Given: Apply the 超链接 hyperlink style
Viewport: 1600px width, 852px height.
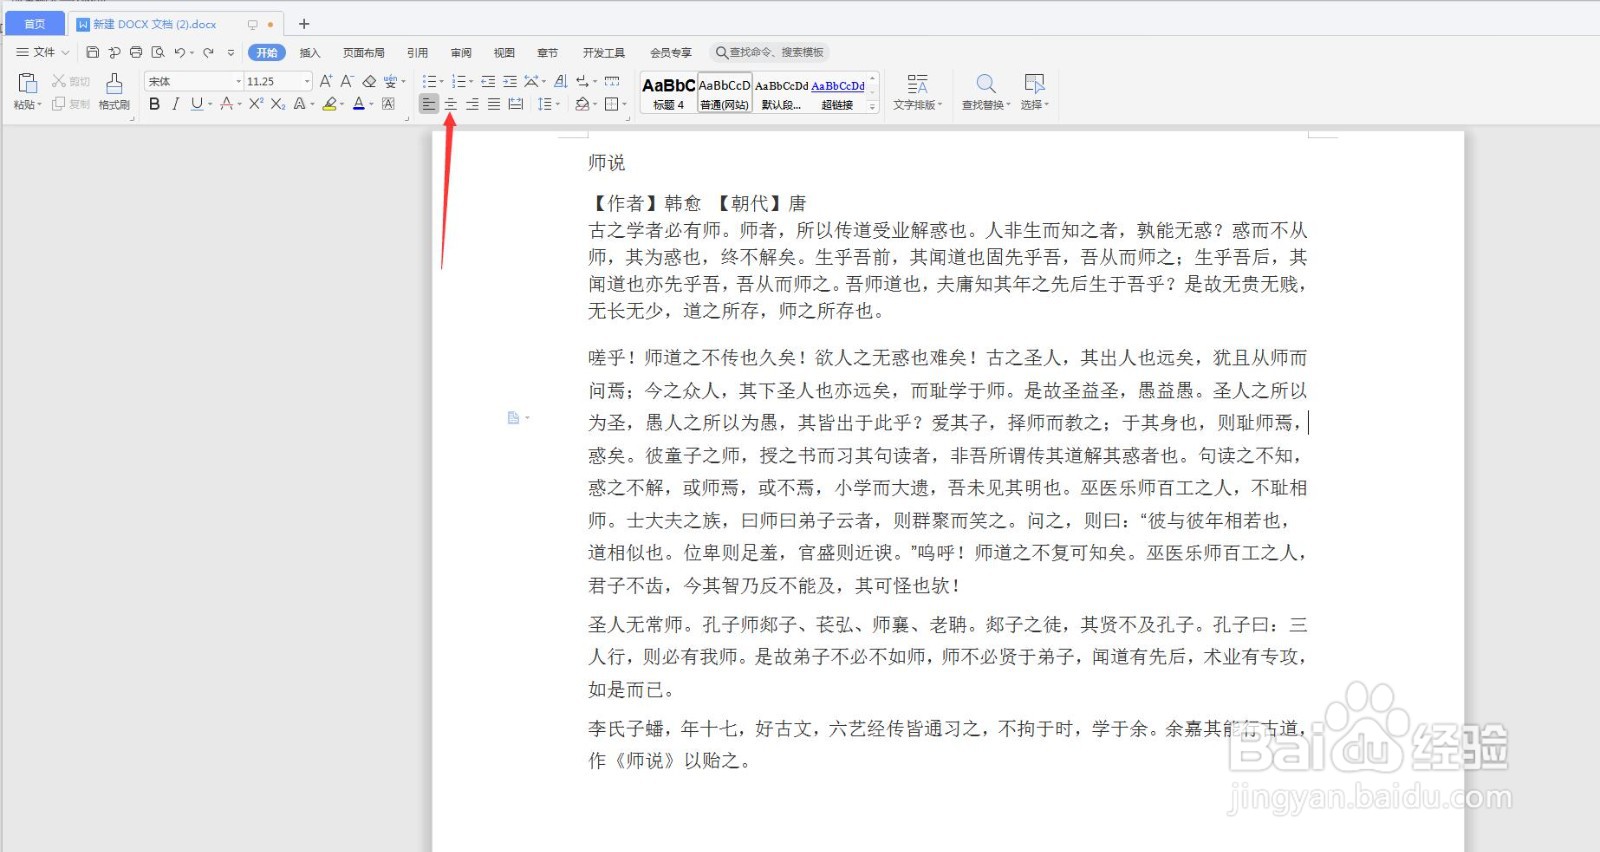Looking at the screenshot, I should point(838,93).
